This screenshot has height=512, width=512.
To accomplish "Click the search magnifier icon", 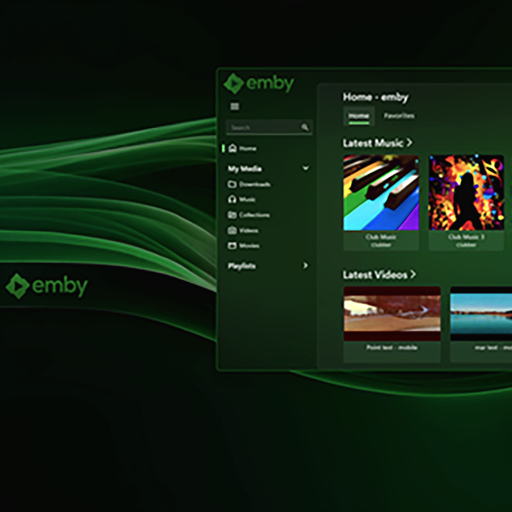I will coord(305,127).
